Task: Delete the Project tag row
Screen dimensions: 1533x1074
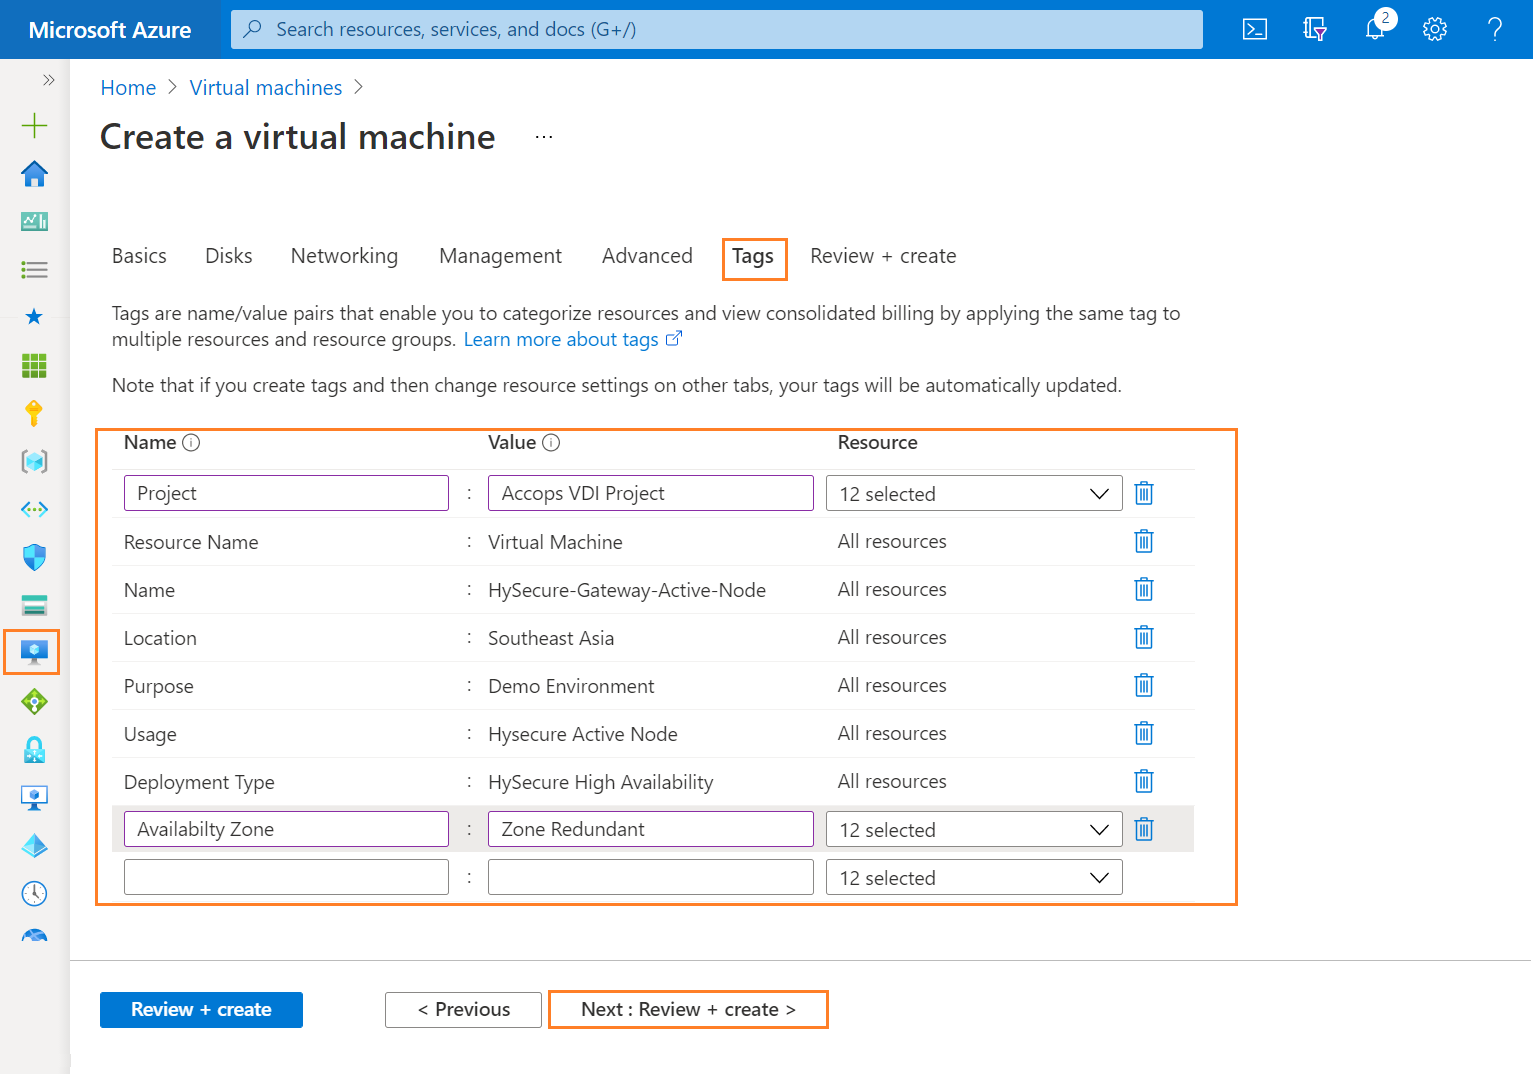Action: click(1144, 493)
